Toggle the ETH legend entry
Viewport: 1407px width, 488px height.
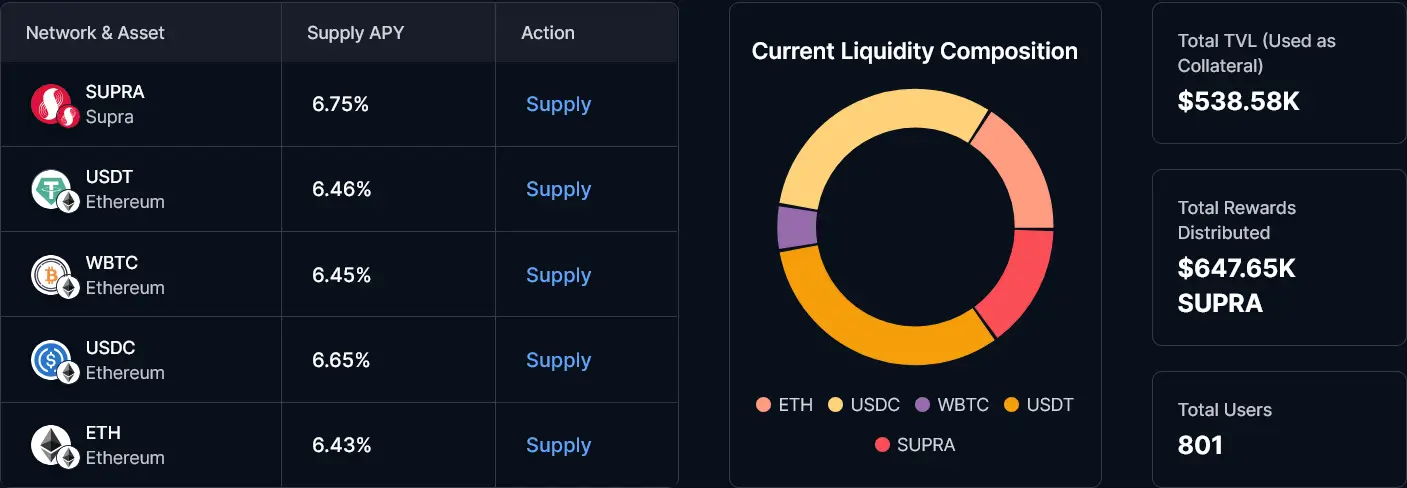[785, 405]
